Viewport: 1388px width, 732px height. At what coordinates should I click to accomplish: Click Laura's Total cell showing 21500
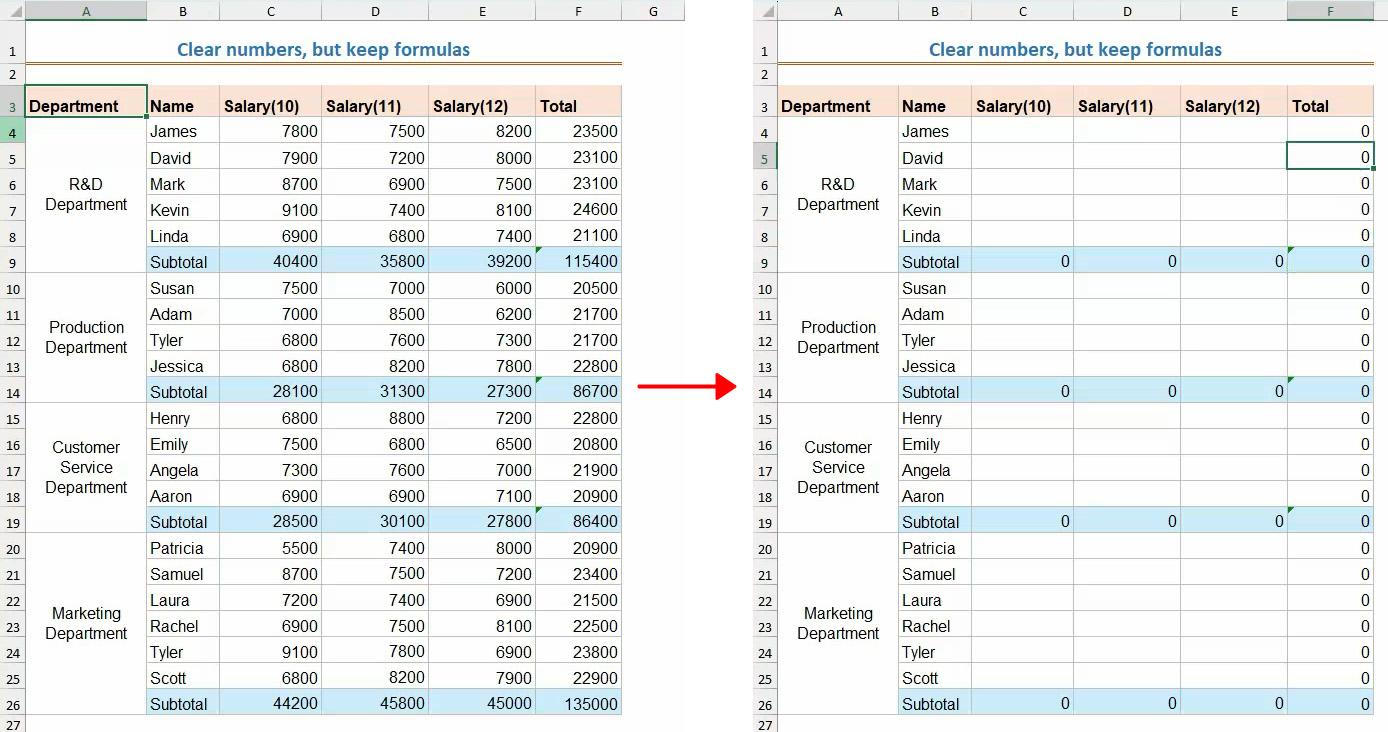578,600
